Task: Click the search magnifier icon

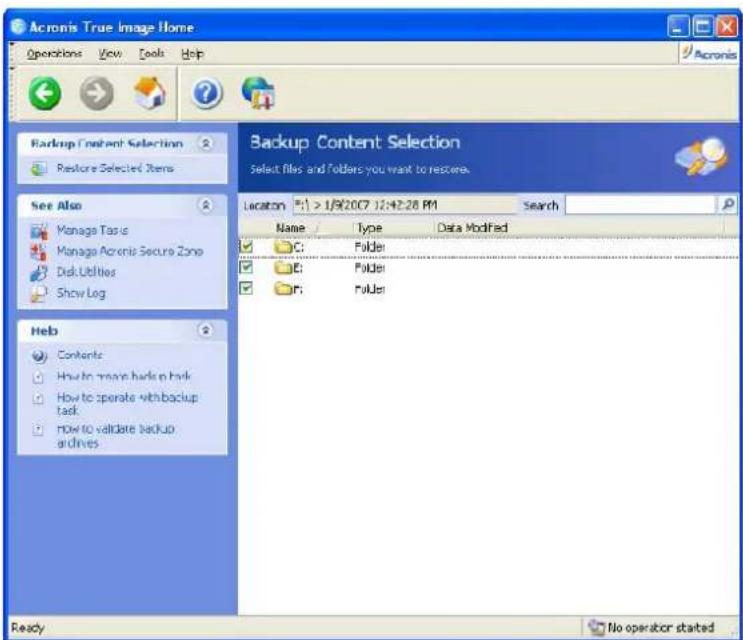Action: tap(728, 205)
